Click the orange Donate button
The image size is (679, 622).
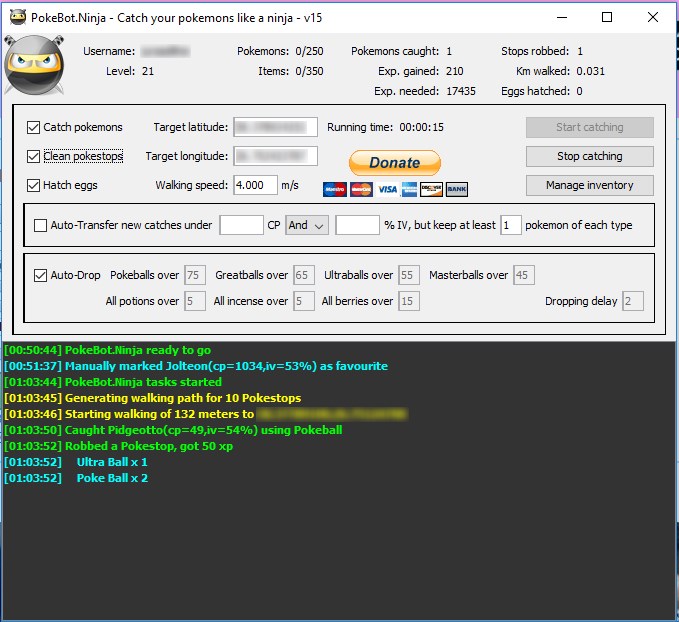[x=394, y=162]
